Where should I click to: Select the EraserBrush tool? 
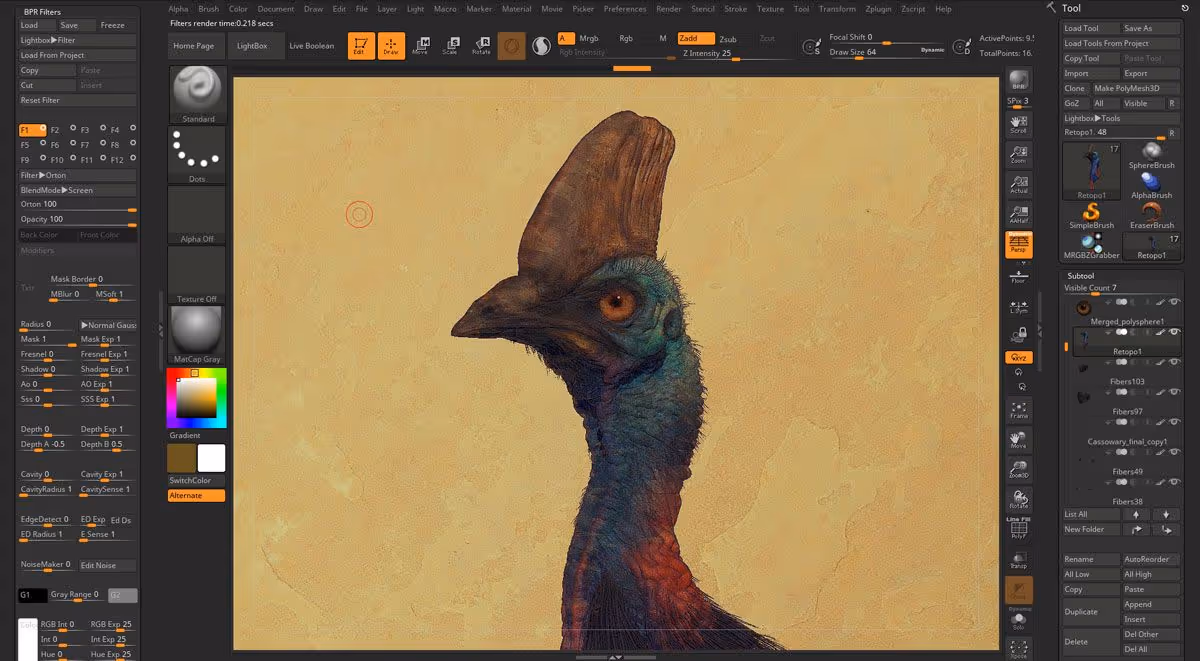pos(1151,216)
